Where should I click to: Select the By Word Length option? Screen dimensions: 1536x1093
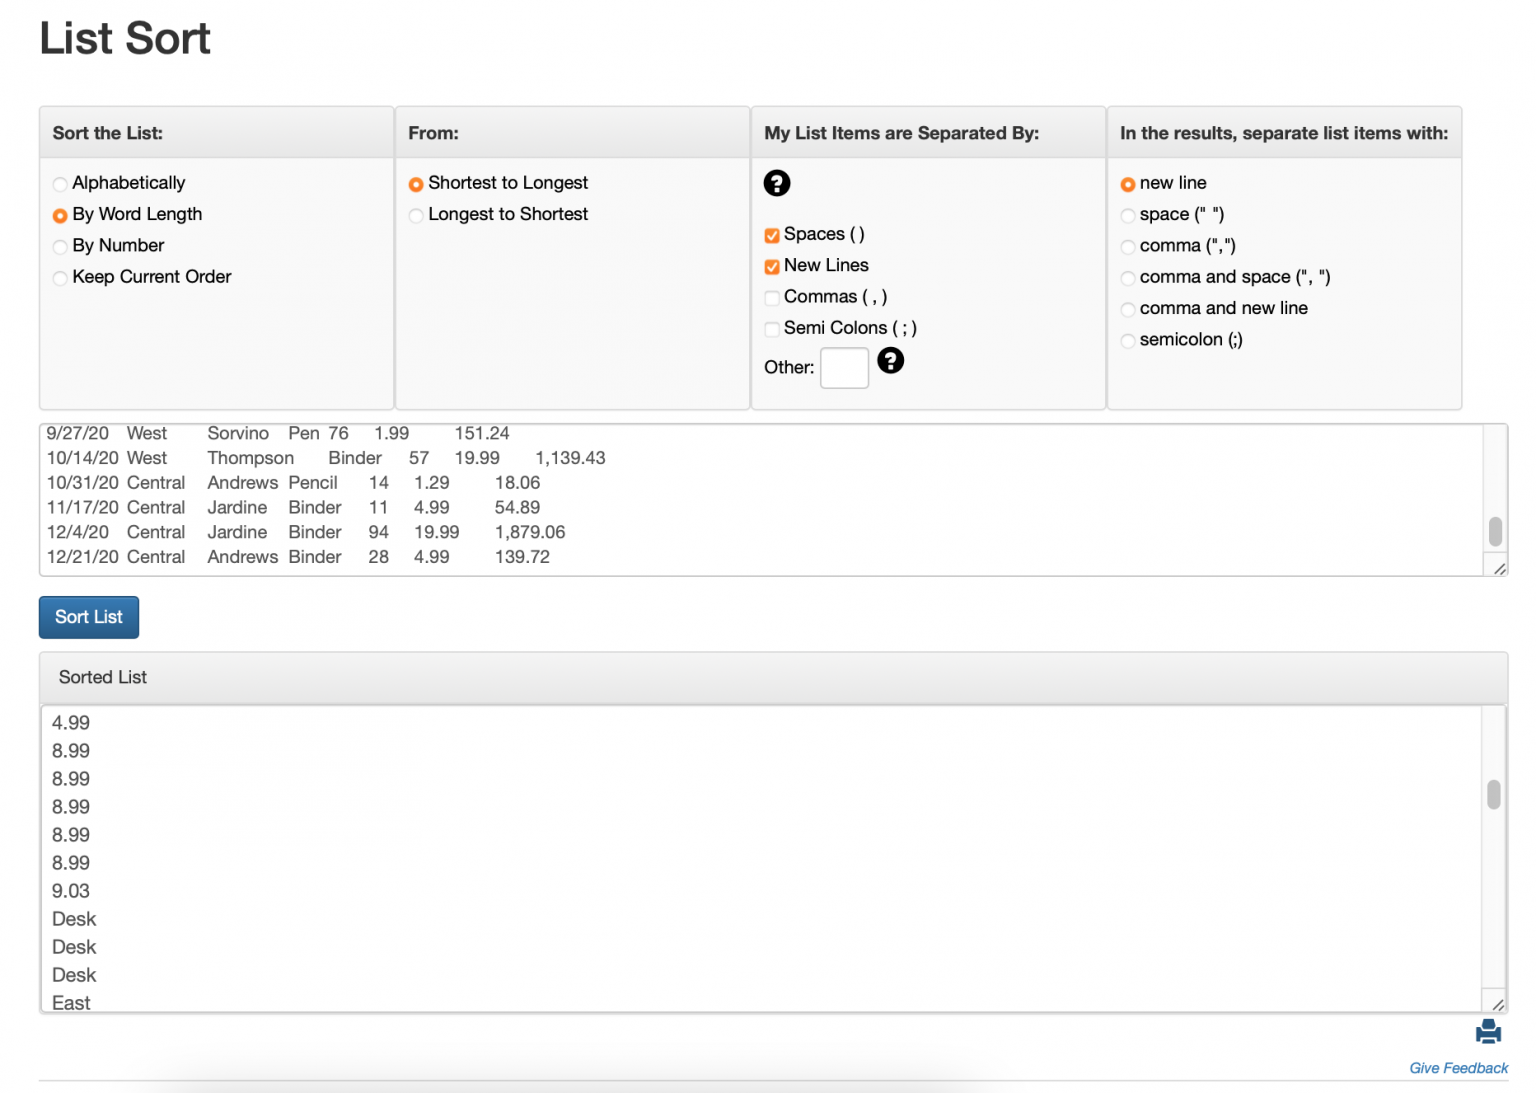click(60, 215)
